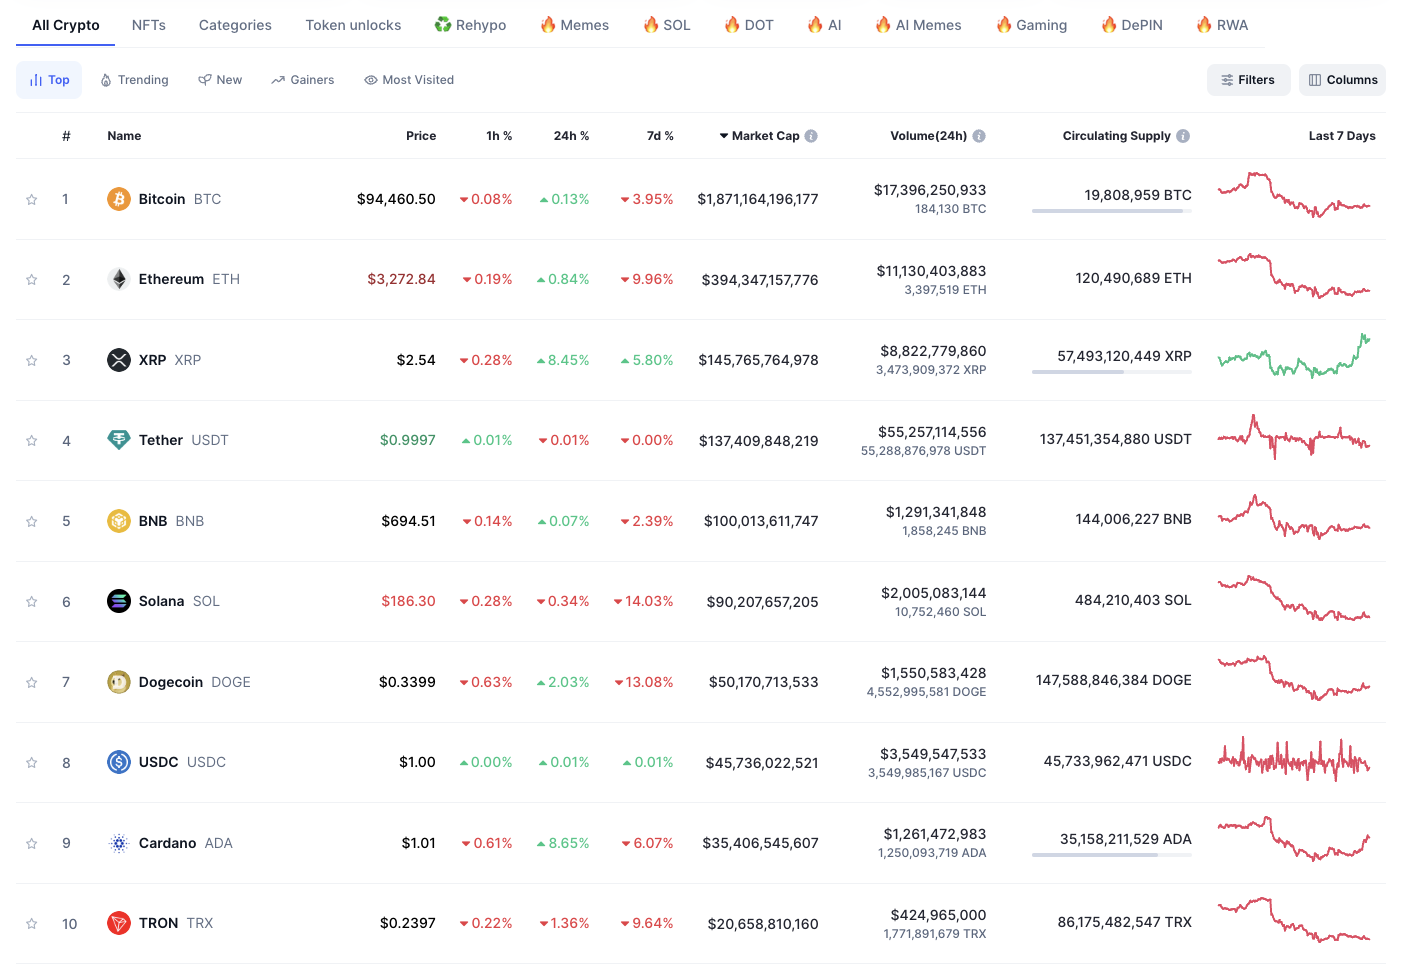Click the Rehypo tab icon
This screenshot has height=968, width=1414.
pos(443,24)
